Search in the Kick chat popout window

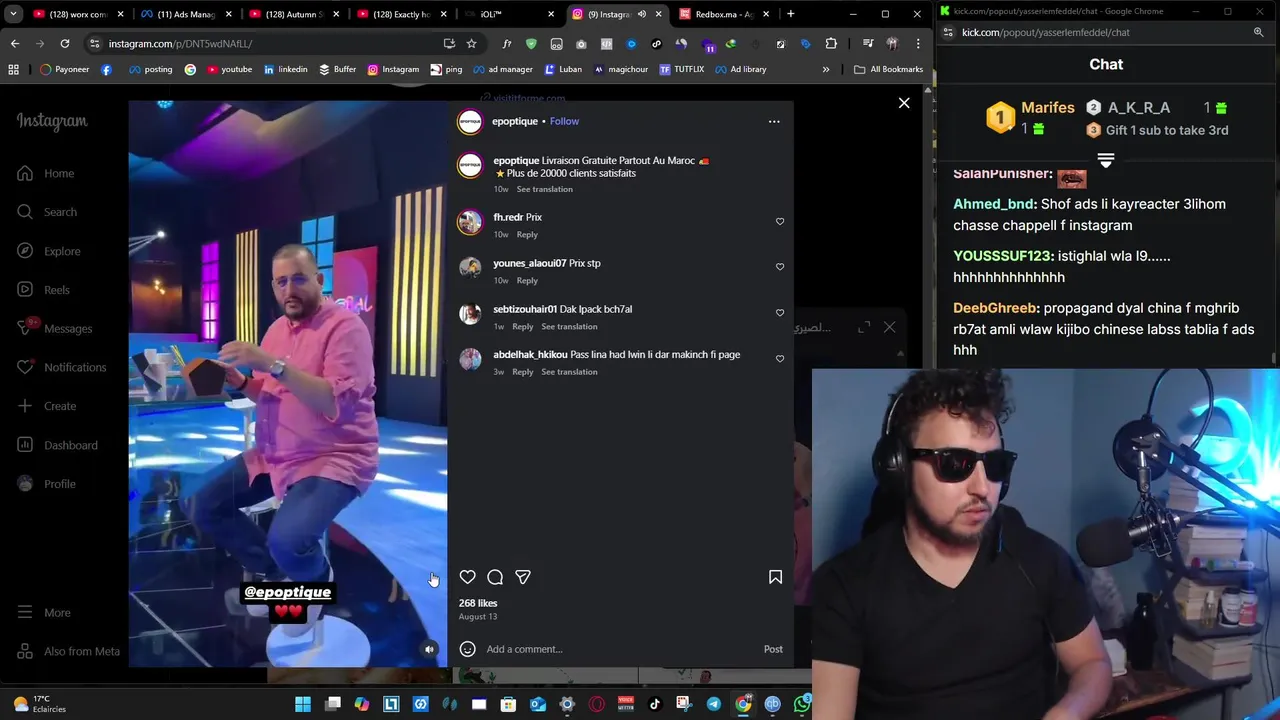pyautogui.click(x=1259, y=32)
